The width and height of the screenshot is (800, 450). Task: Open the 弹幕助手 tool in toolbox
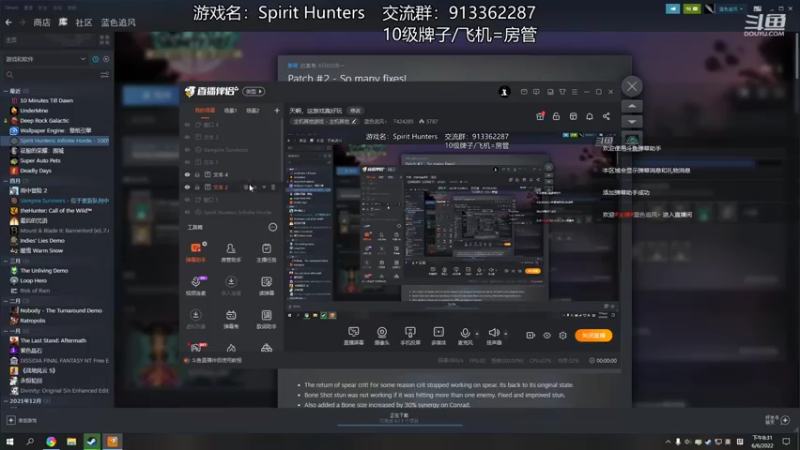point(196,252)
